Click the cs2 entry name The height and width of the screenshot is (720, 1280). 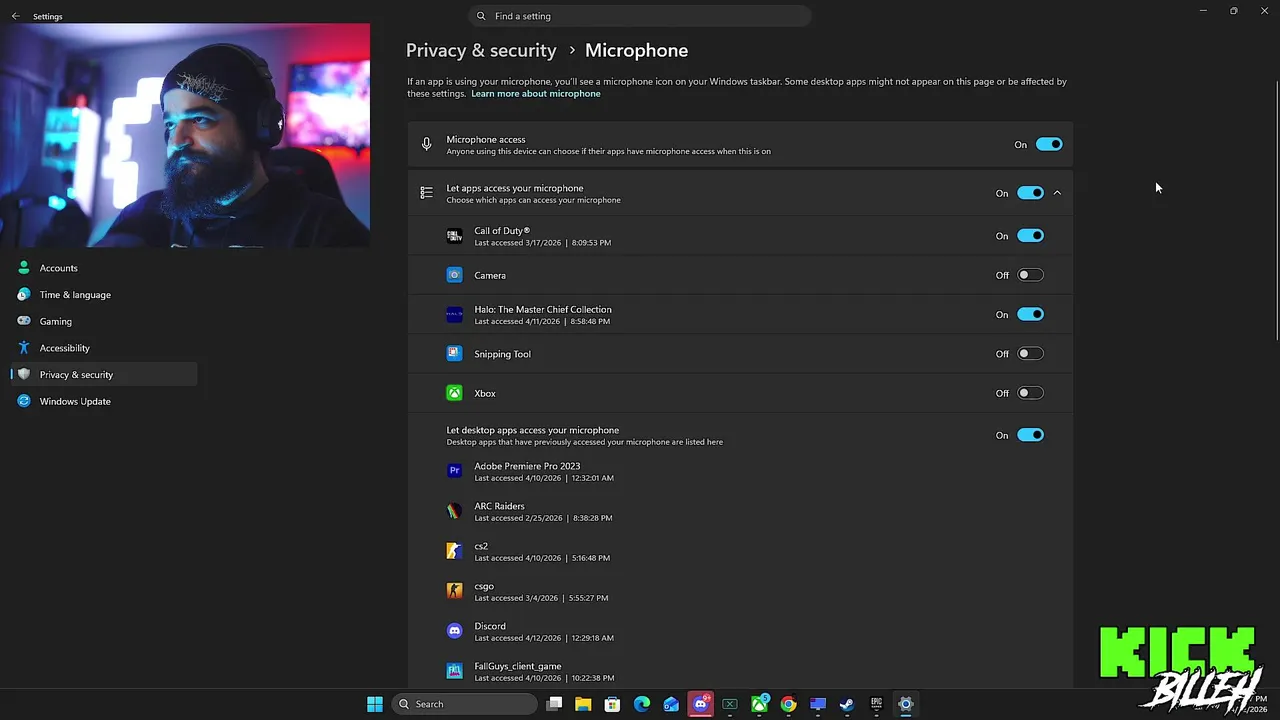coord(481,546)
